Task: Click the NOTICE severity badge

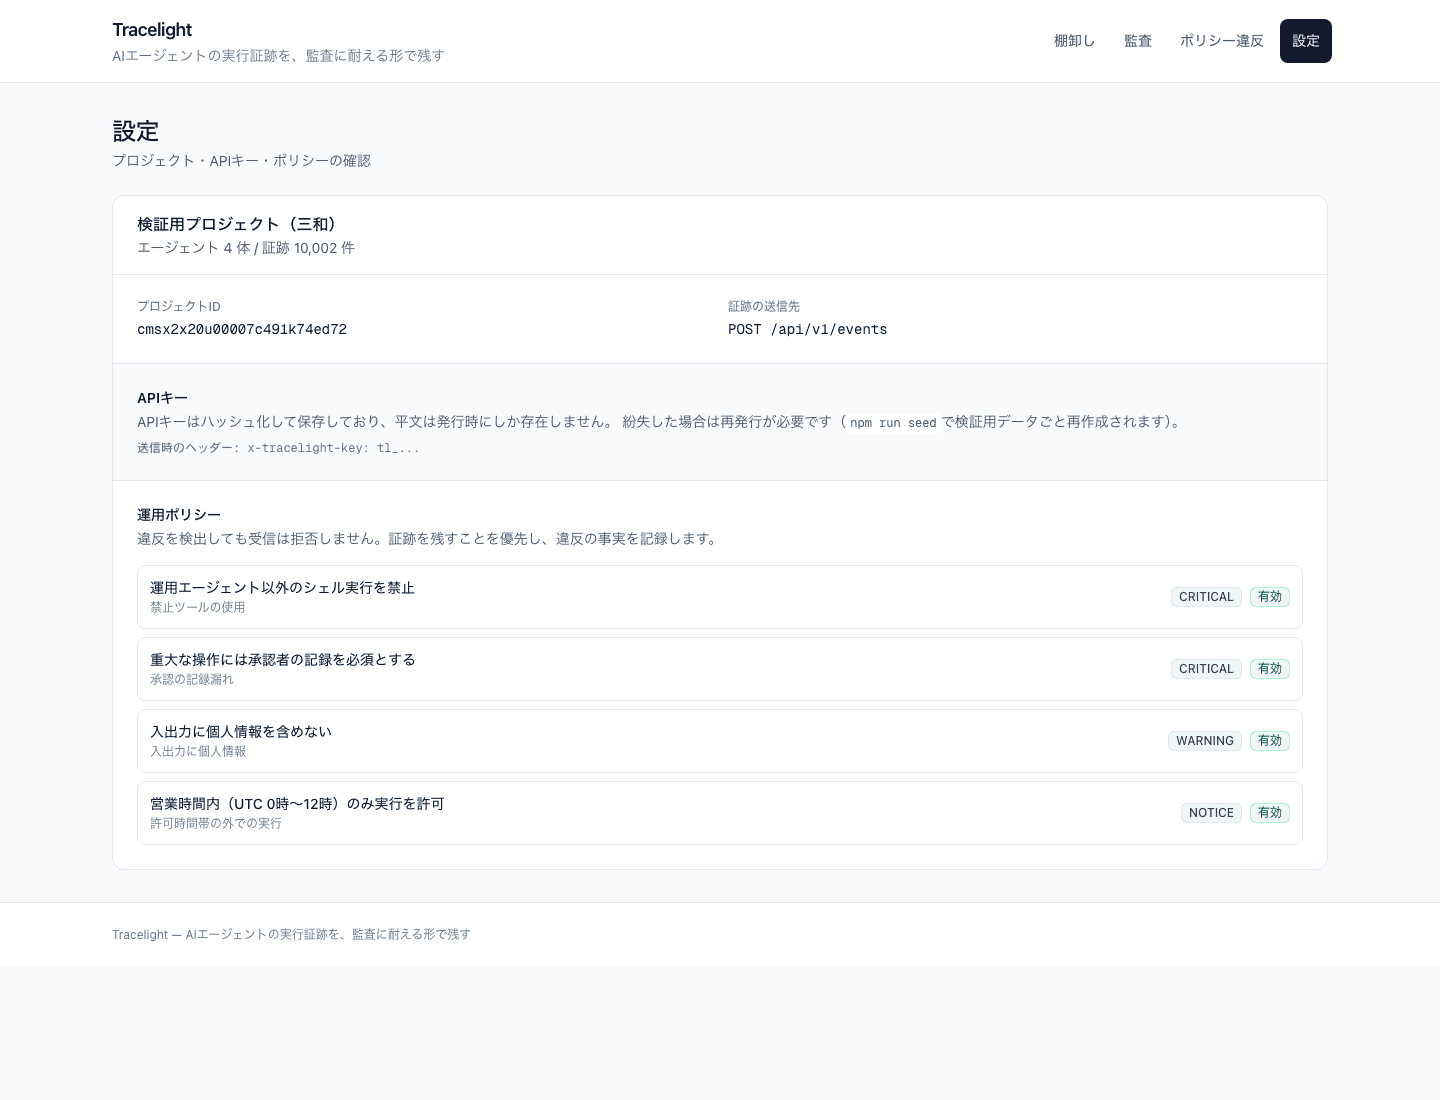Action: (x=1211, y=813)
